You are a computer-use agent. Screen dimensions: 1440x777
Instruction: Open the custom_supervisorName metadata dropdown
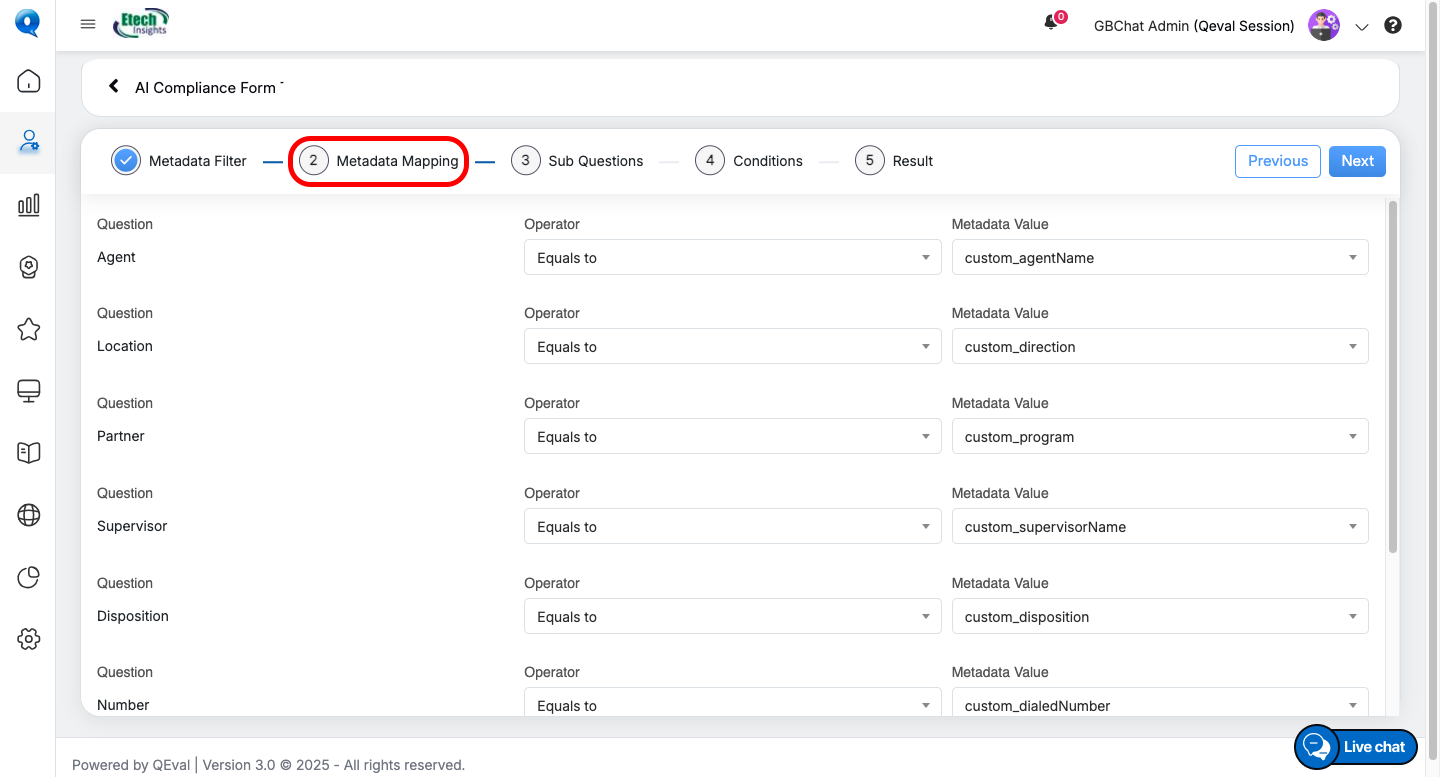1159,527
